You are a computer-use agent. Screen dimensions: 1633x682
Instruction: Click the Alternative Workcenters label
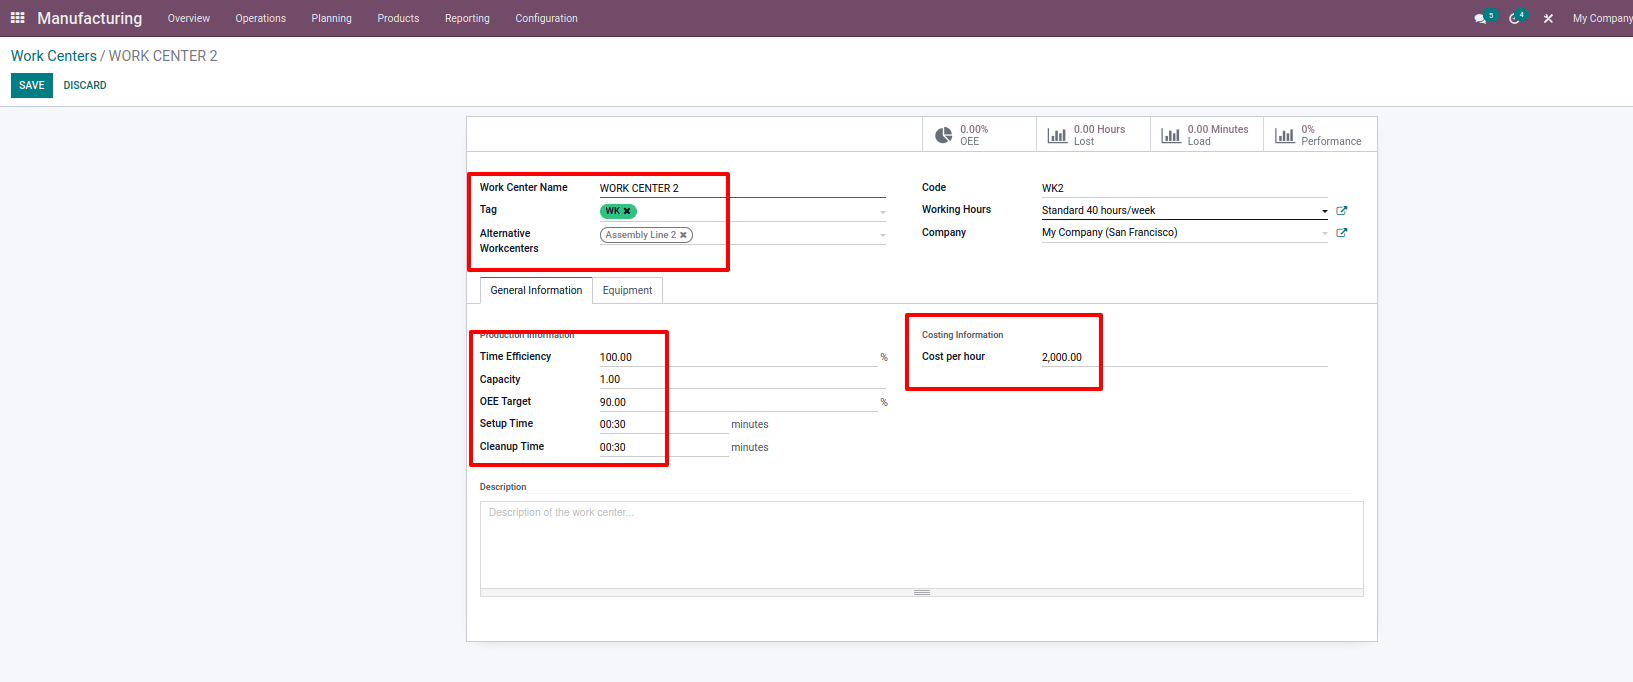[x=509, y=241]
